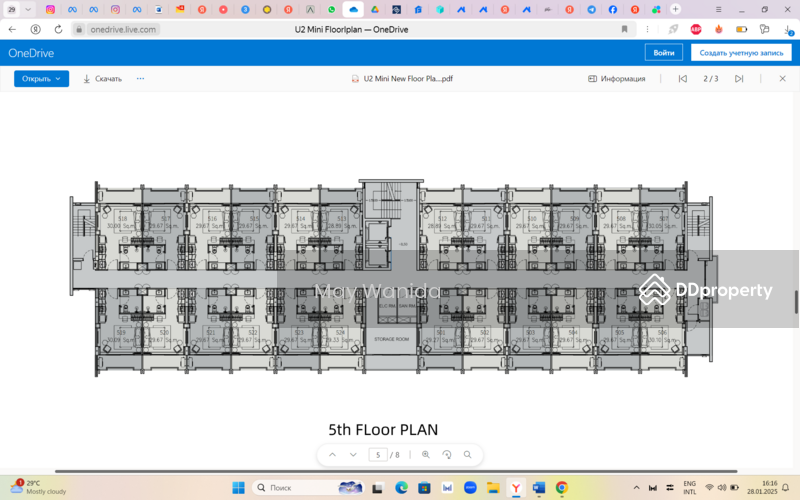Launch Microsoft Edge from the taskbar
This screenshot has width=800, height=500.
[x=401, y=488]
